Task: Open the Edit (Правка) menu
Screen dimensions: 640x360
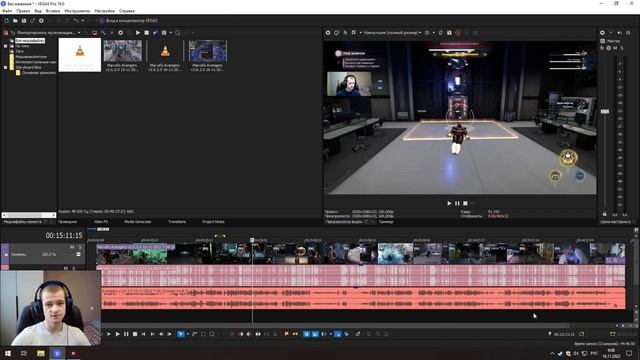Action: tap(23, 11)
